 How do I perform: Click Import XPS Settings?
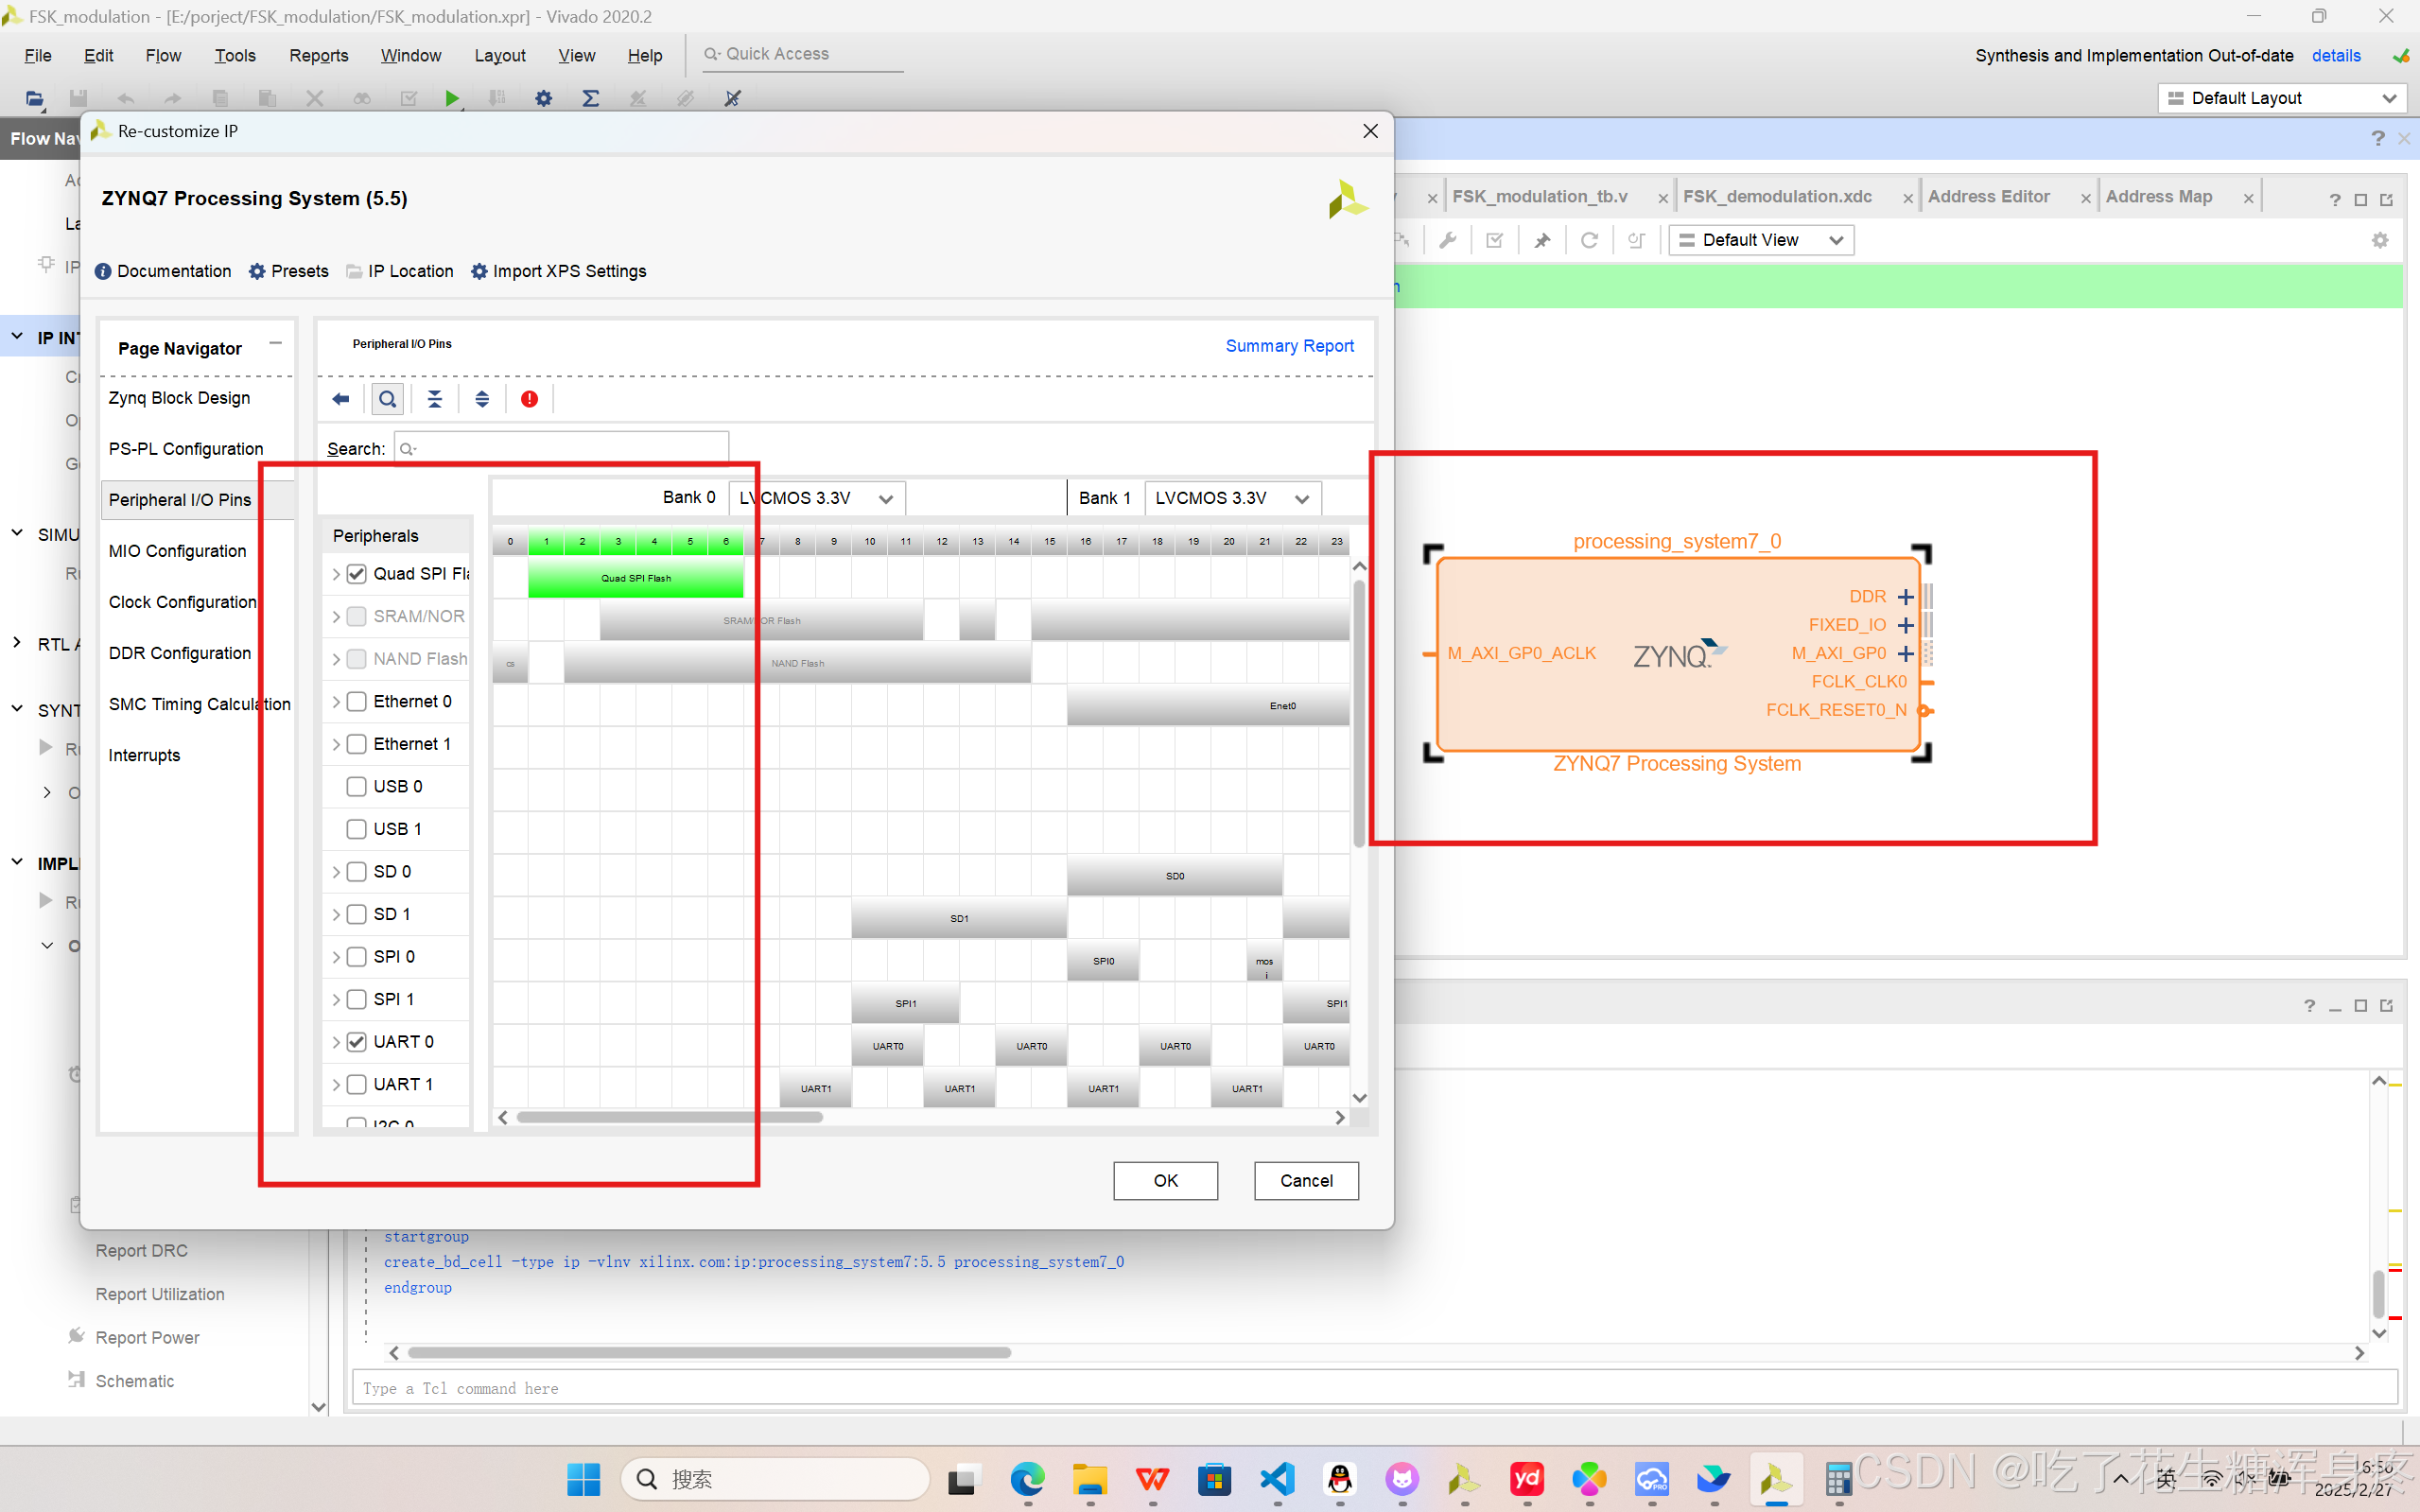[558, 271]
